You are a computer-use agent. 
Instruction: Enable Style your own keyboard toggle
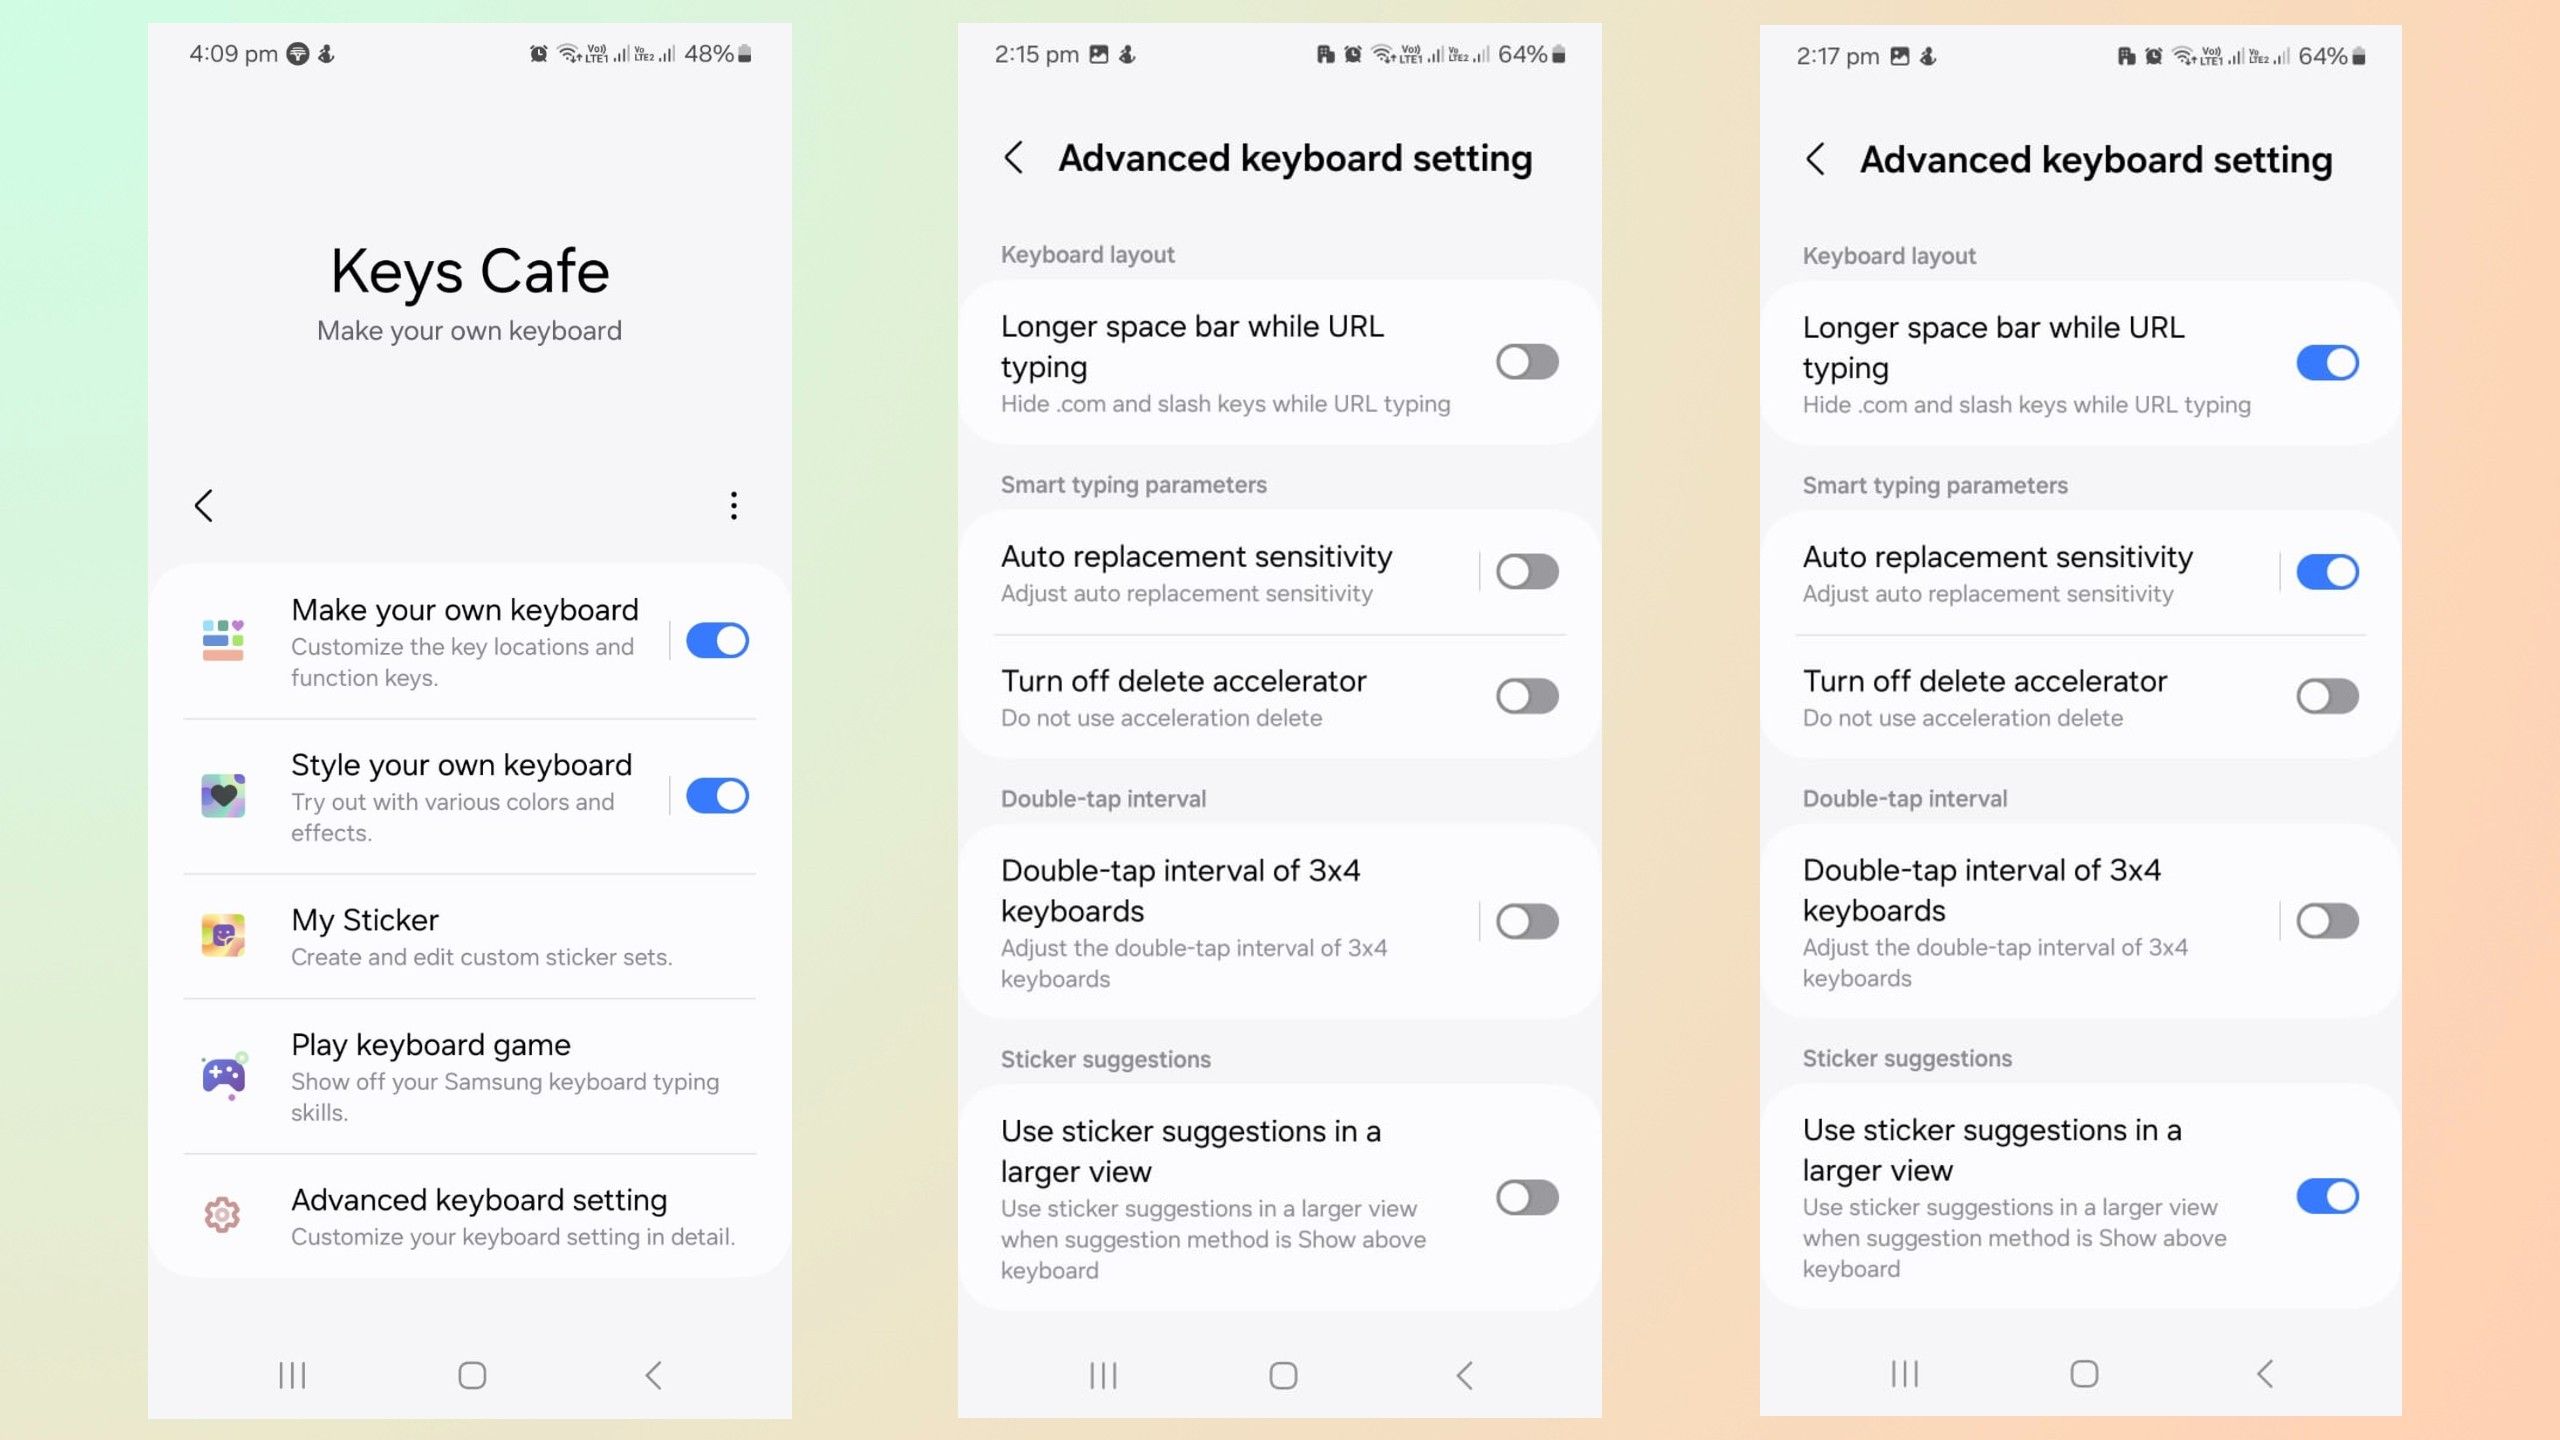pos(717,796)
